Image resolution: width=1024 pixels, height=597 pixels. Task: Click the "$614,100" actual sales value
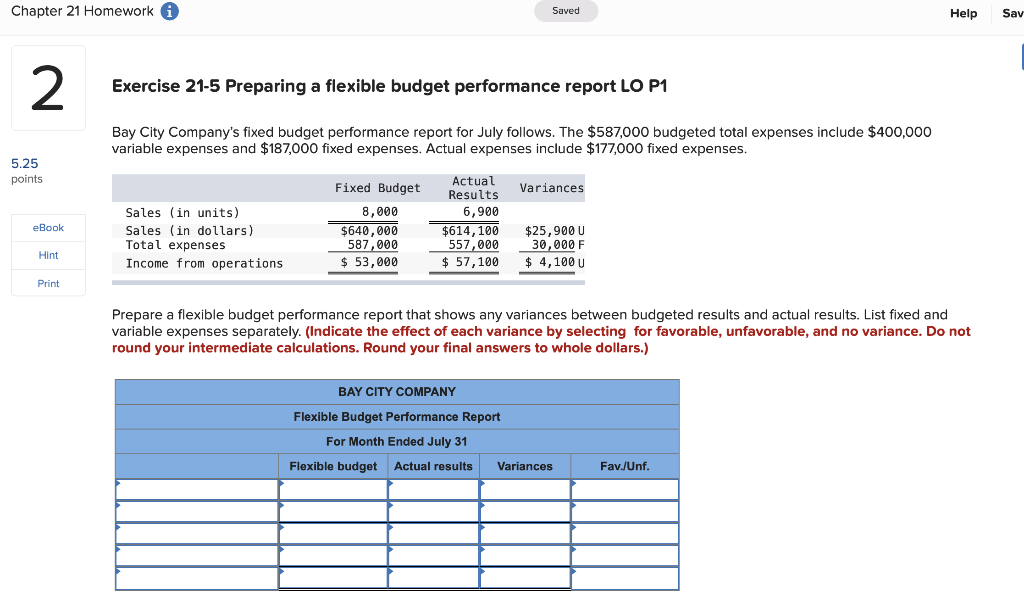tap(470, 231)
